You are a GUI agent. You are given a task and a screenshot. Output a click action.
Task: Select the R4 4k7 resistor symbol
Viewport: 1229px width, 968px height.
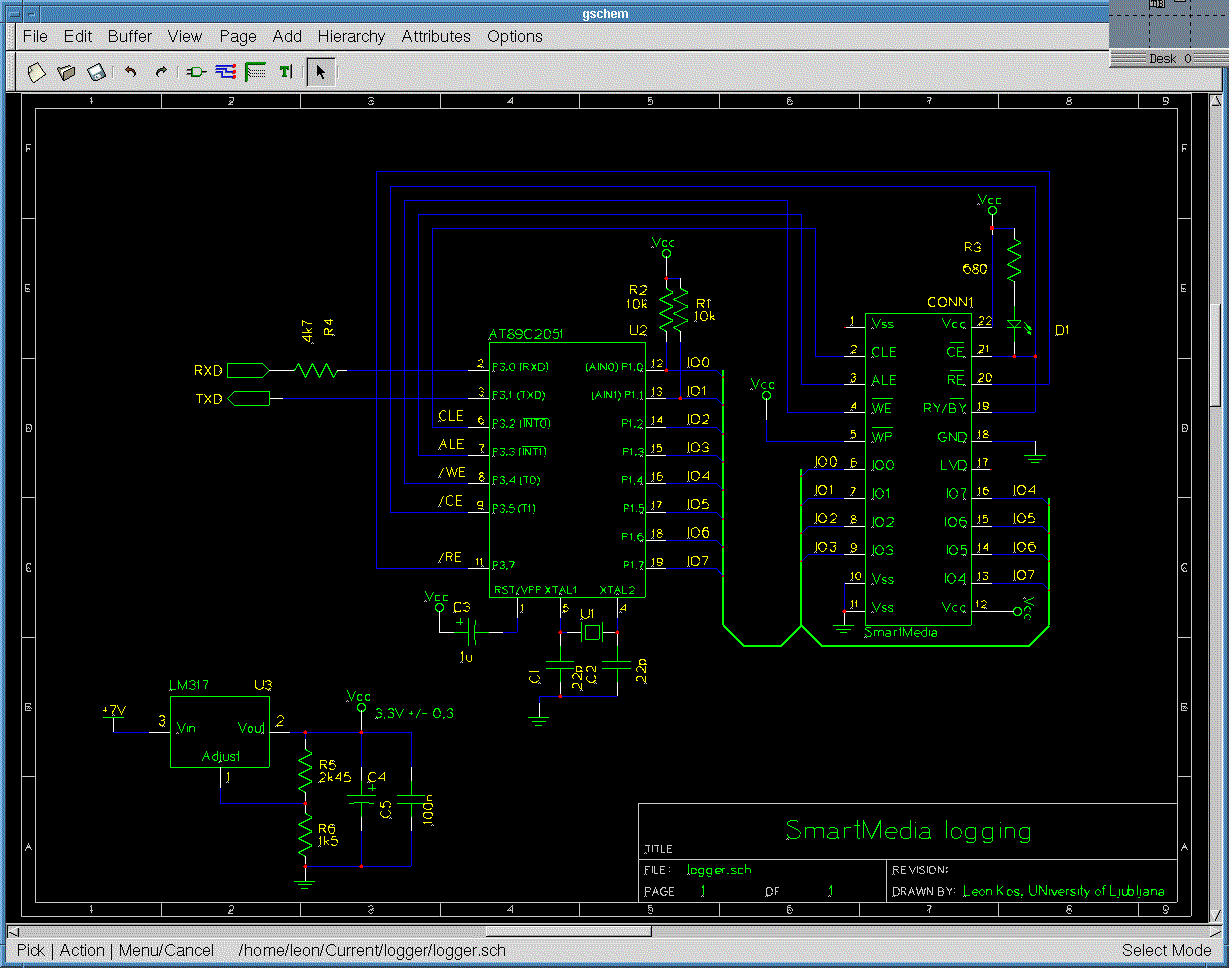pos(316,370)
